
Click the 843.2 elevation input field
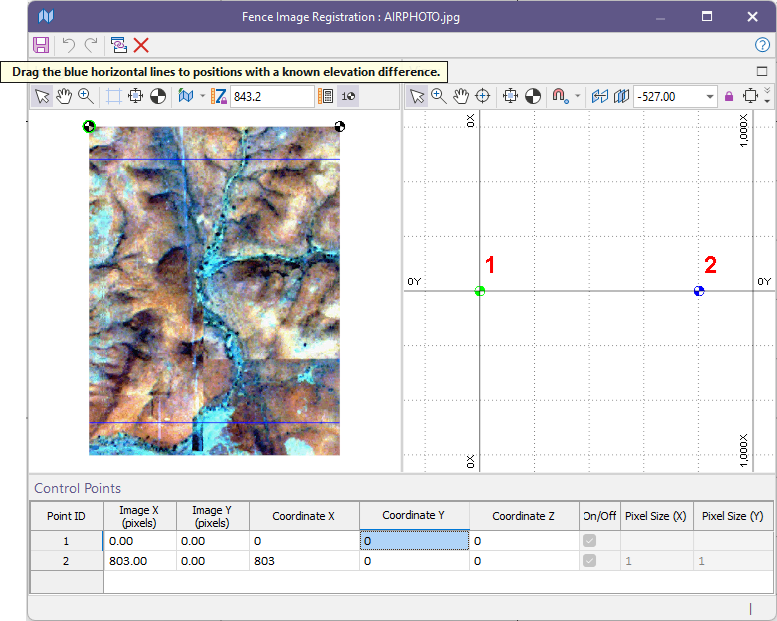point(272,96)
